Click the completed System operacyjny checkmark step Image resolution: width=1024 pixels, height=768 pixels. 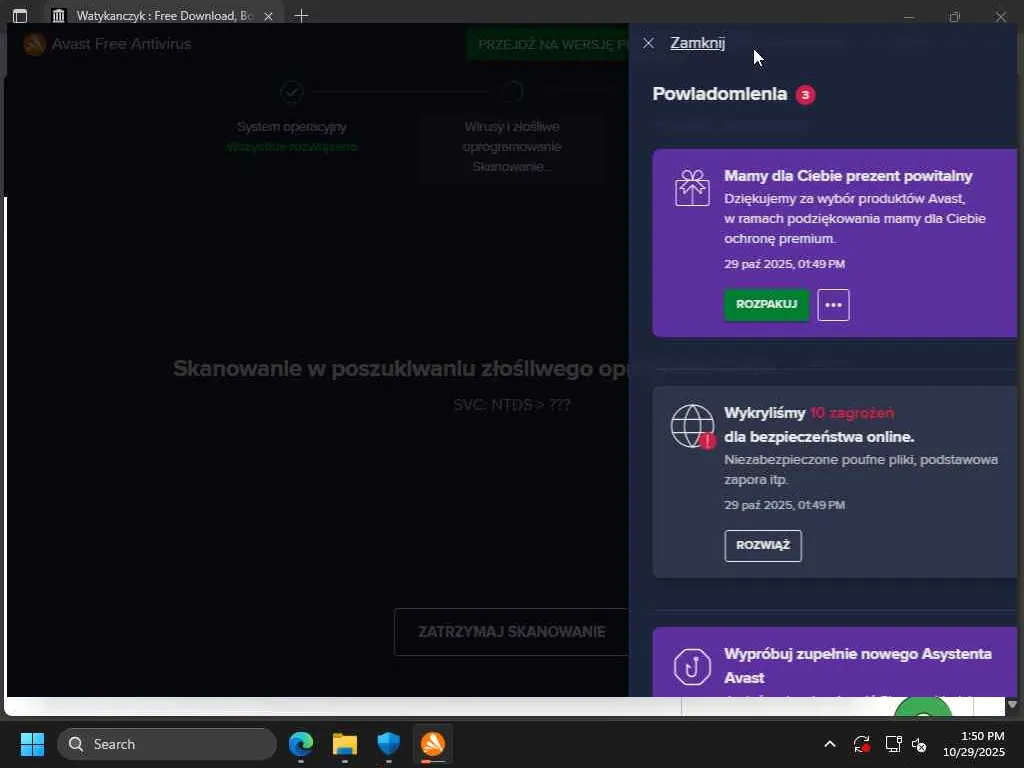[x=292, y=91]
